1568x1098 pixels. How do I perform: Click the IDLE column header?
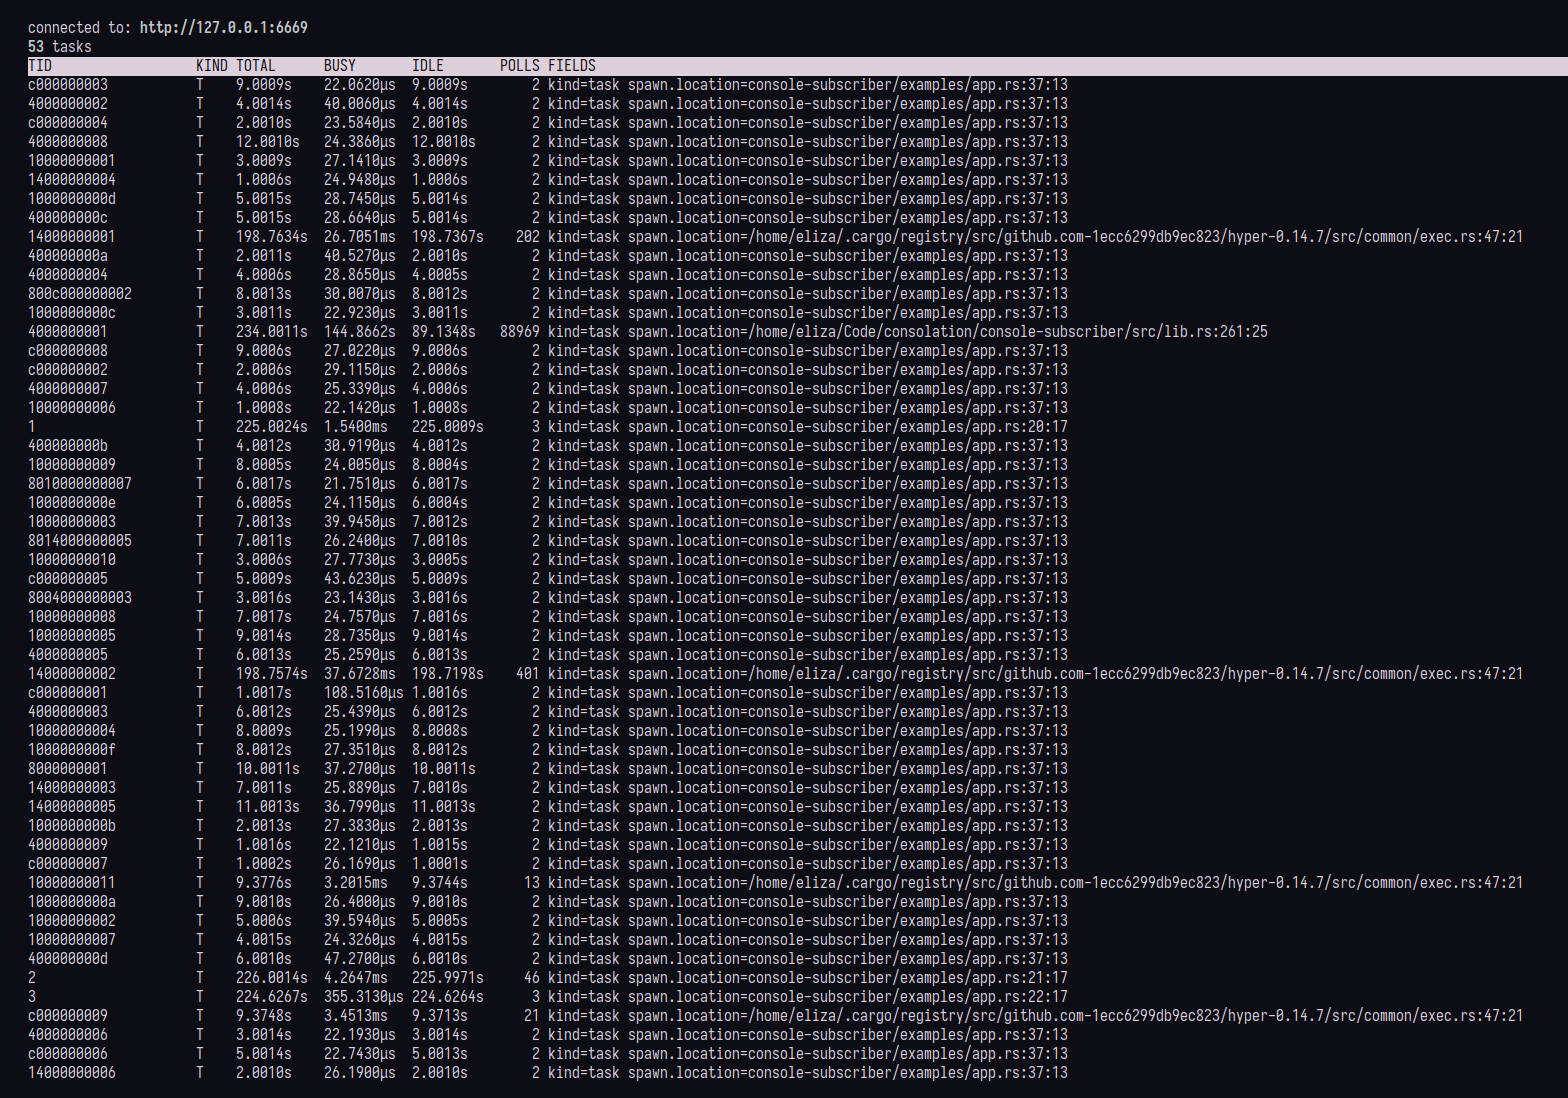point(428,66)
